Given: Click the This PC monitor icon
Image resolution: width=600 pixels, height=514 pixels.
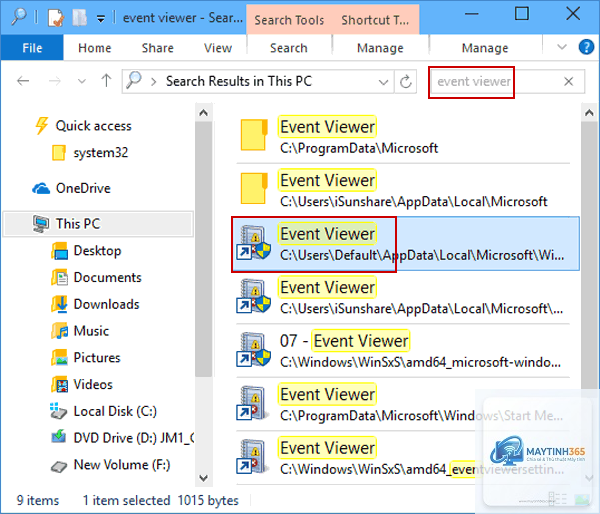Looking at the screenshot, I should click(41, 224).
